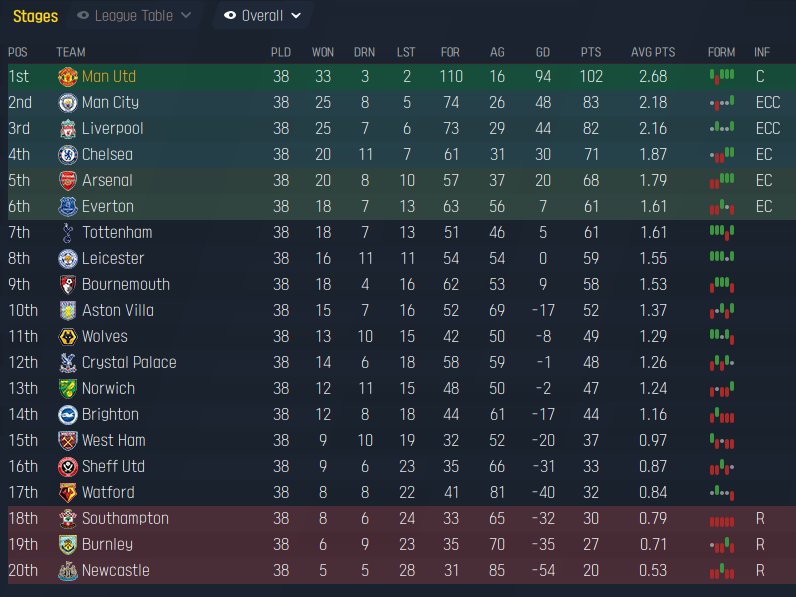Open the Man City team link
The height and width of the screenshot is (597, 796).
coord(110,103)
